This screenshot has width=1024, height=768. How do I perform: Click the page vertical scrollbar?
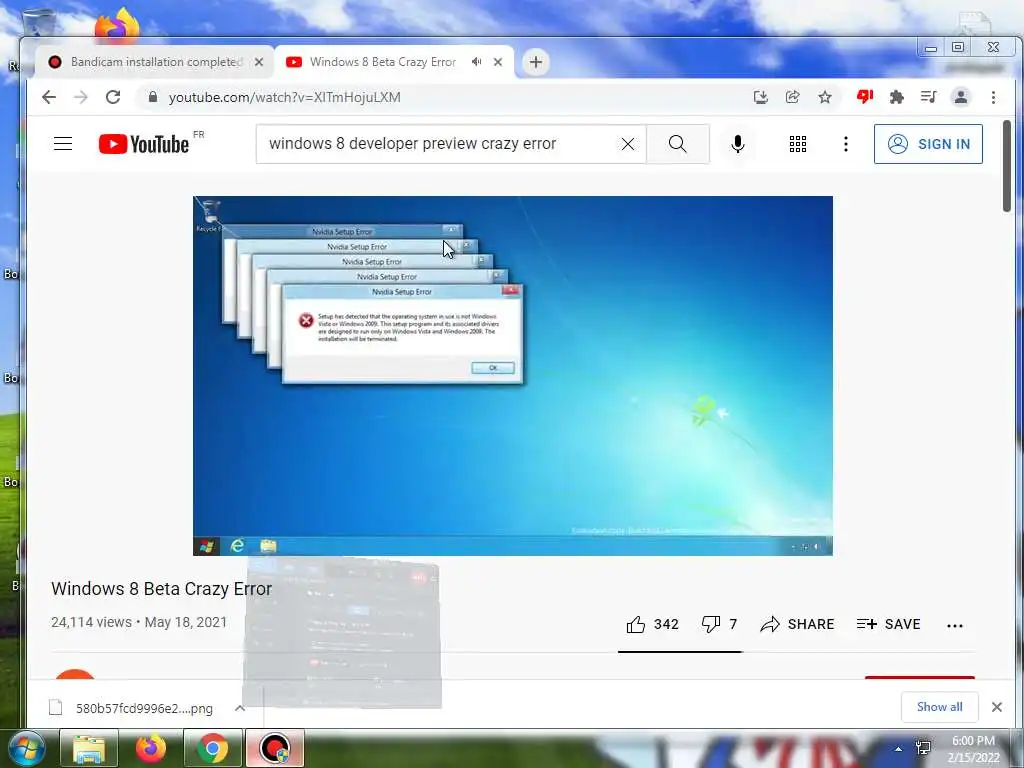tap(1006, 166)
